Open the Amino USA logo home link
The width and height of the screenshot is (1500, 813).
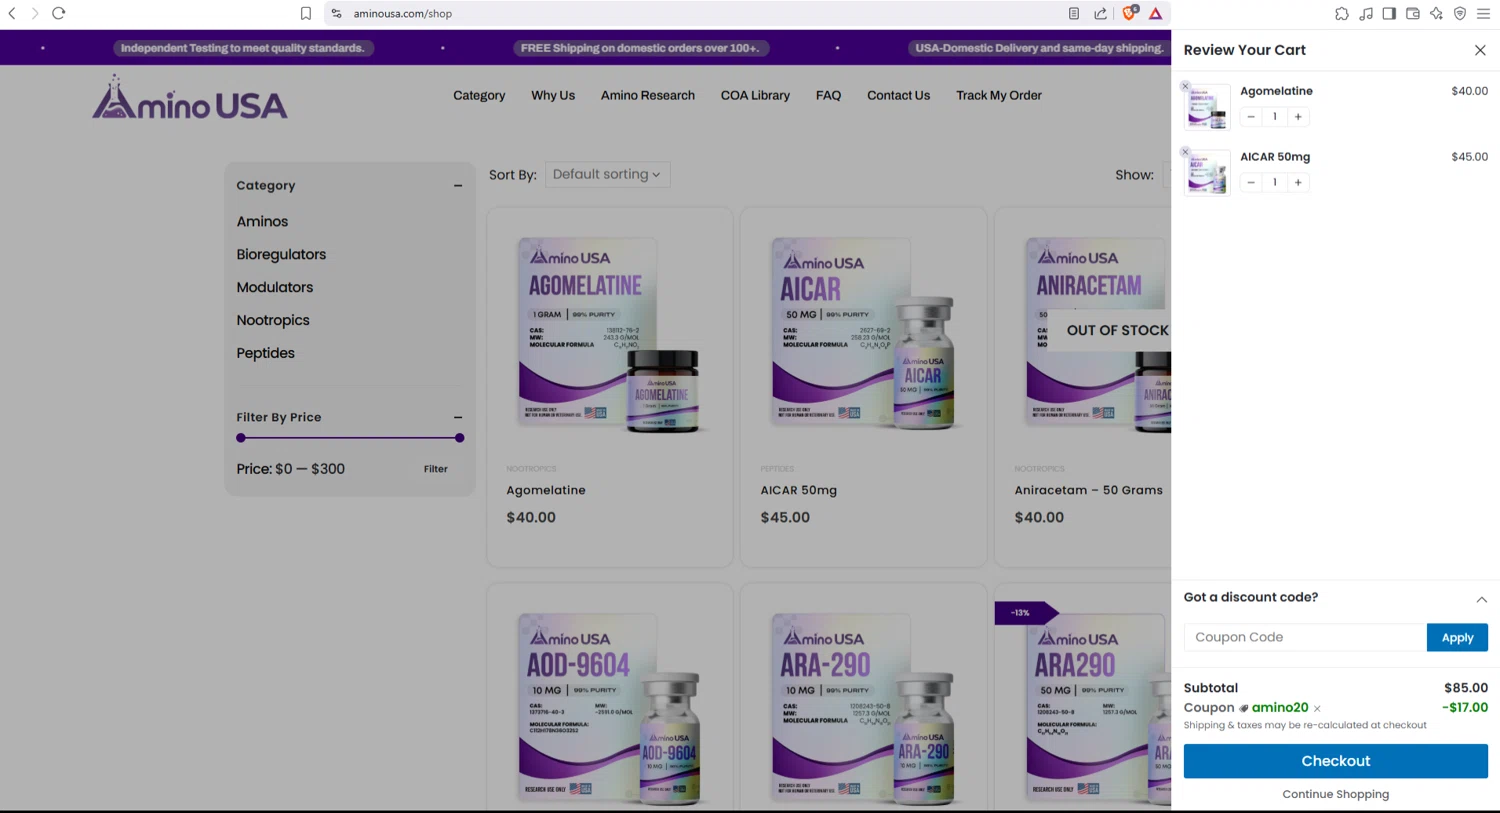(190, 97)
